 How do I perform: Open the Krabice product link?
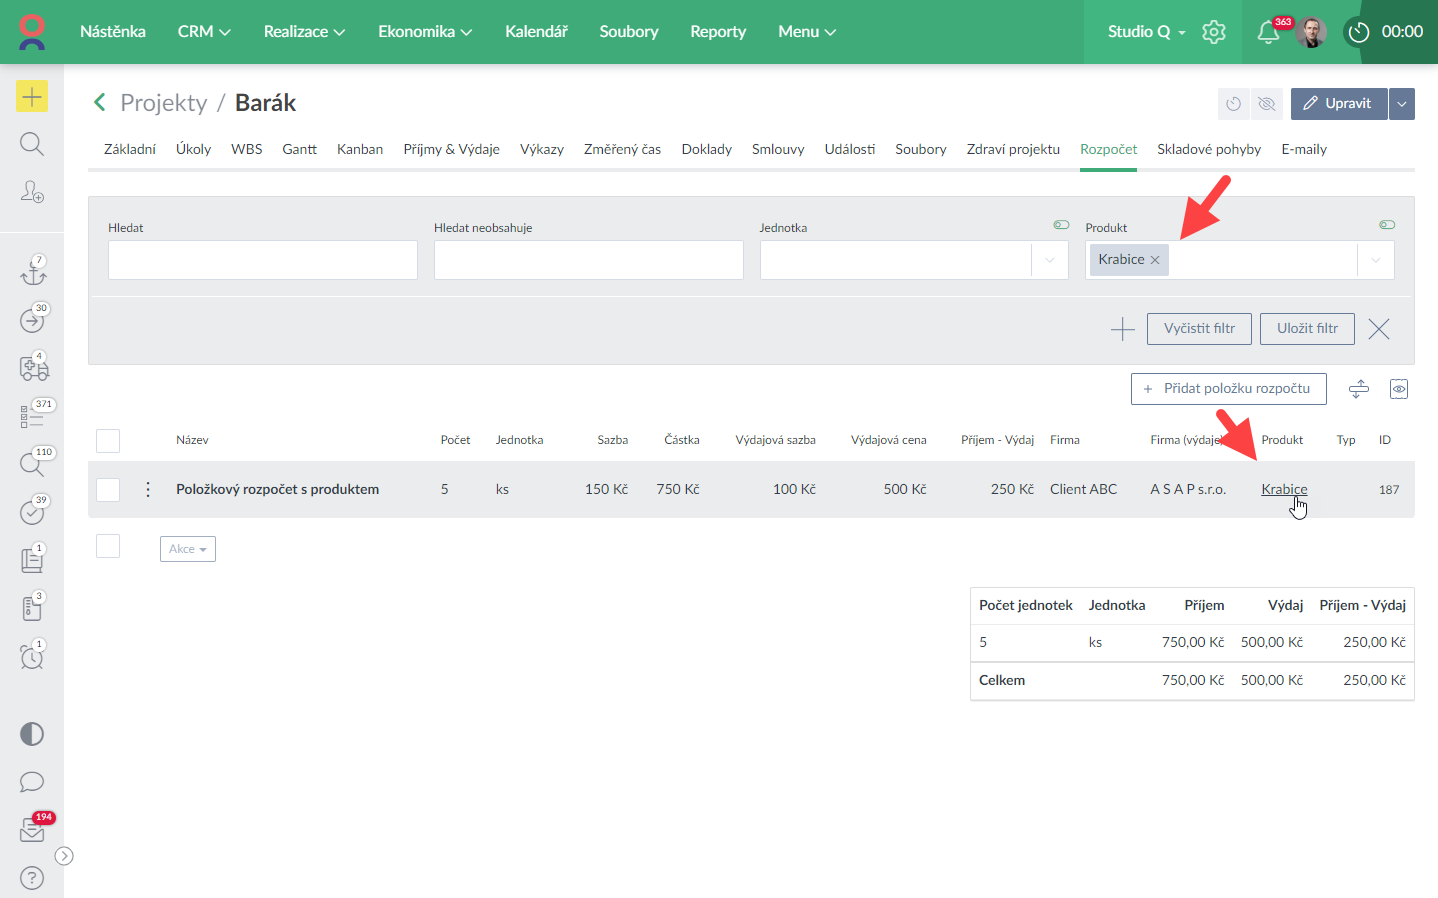coord(1284,489)
